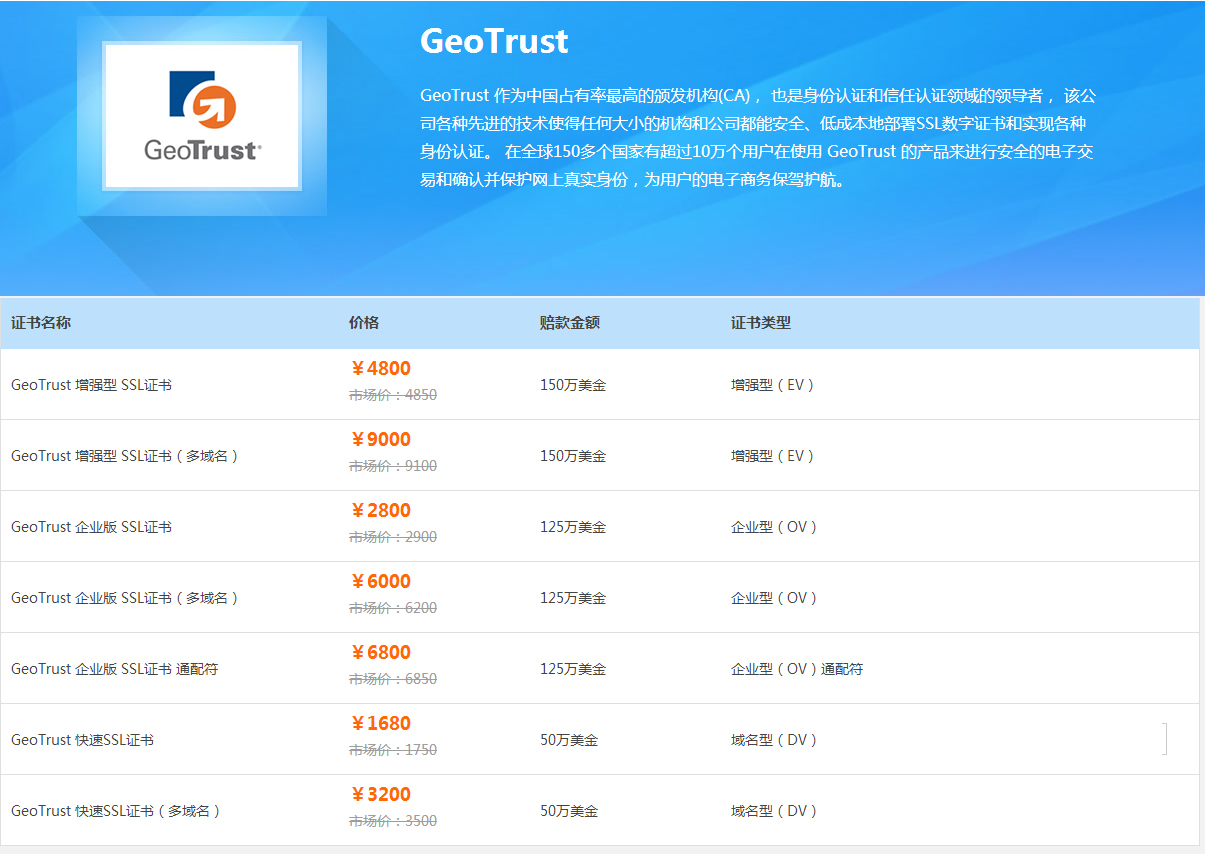Open GeoTrust 企业版 SSL证书 通配符

point(115,669)
